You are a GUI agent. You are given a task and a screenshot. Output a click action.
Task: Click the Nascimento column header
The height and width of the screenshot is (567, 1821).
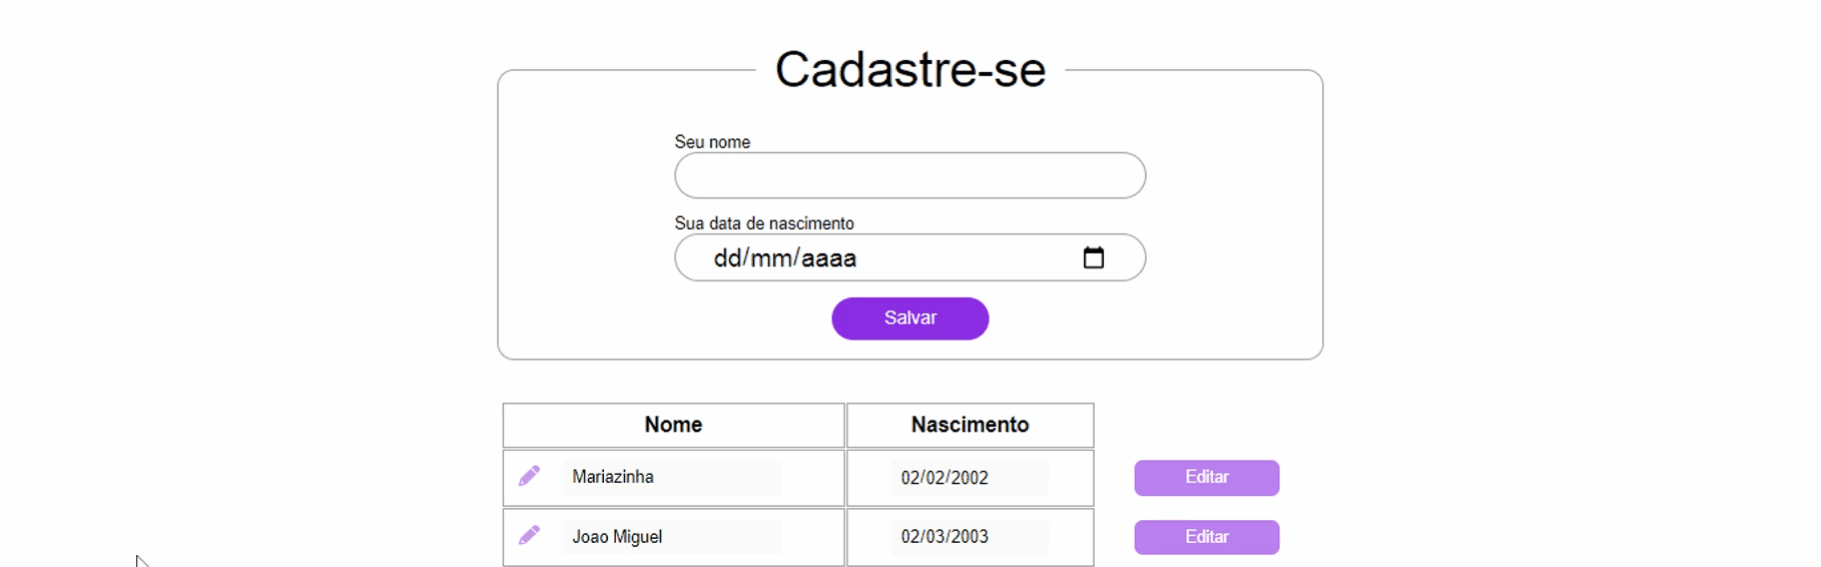coord(969,425)
